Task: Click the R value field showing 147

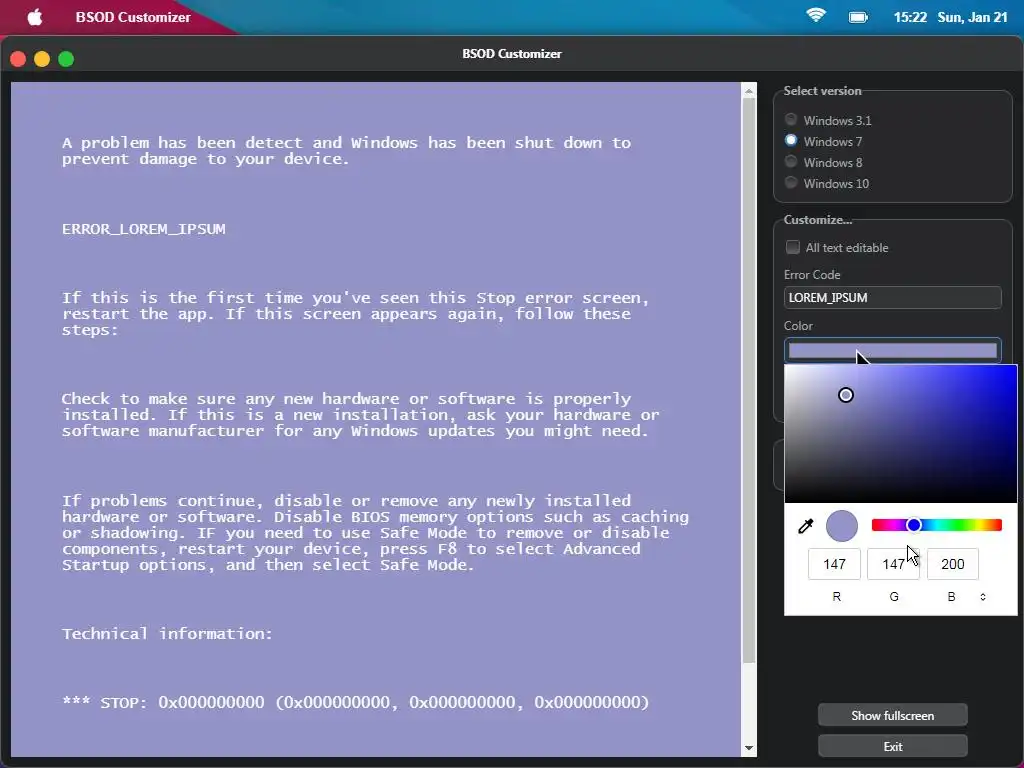Action: click(x=834, y=564)
